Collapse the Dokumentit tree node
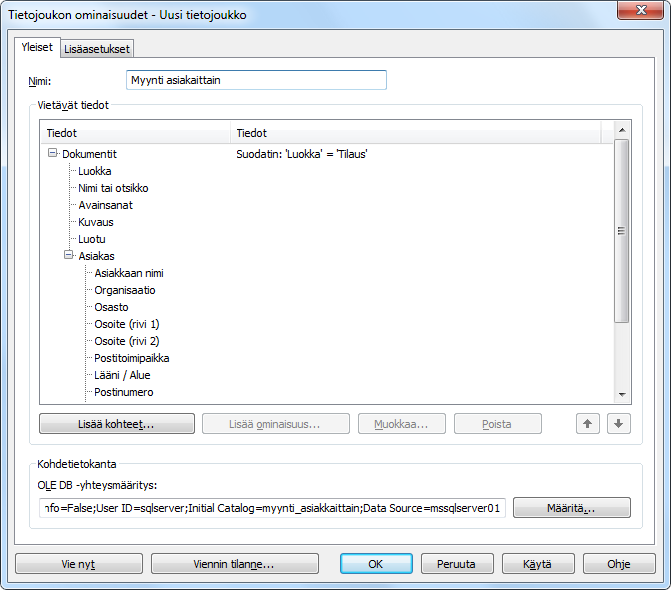Screen dimensions: 671x590 pyautogui.click(x=53, y=153)
